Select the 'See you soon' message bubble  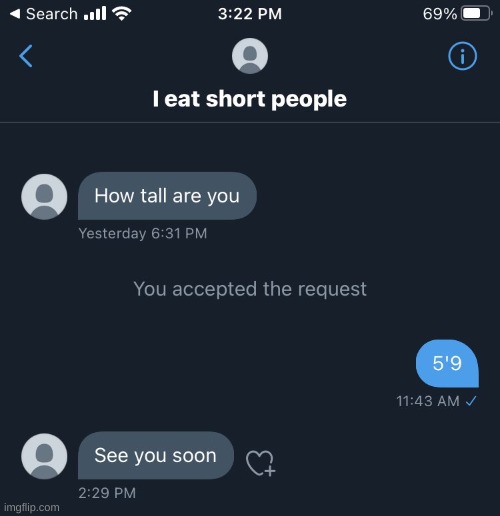[156, 456]
